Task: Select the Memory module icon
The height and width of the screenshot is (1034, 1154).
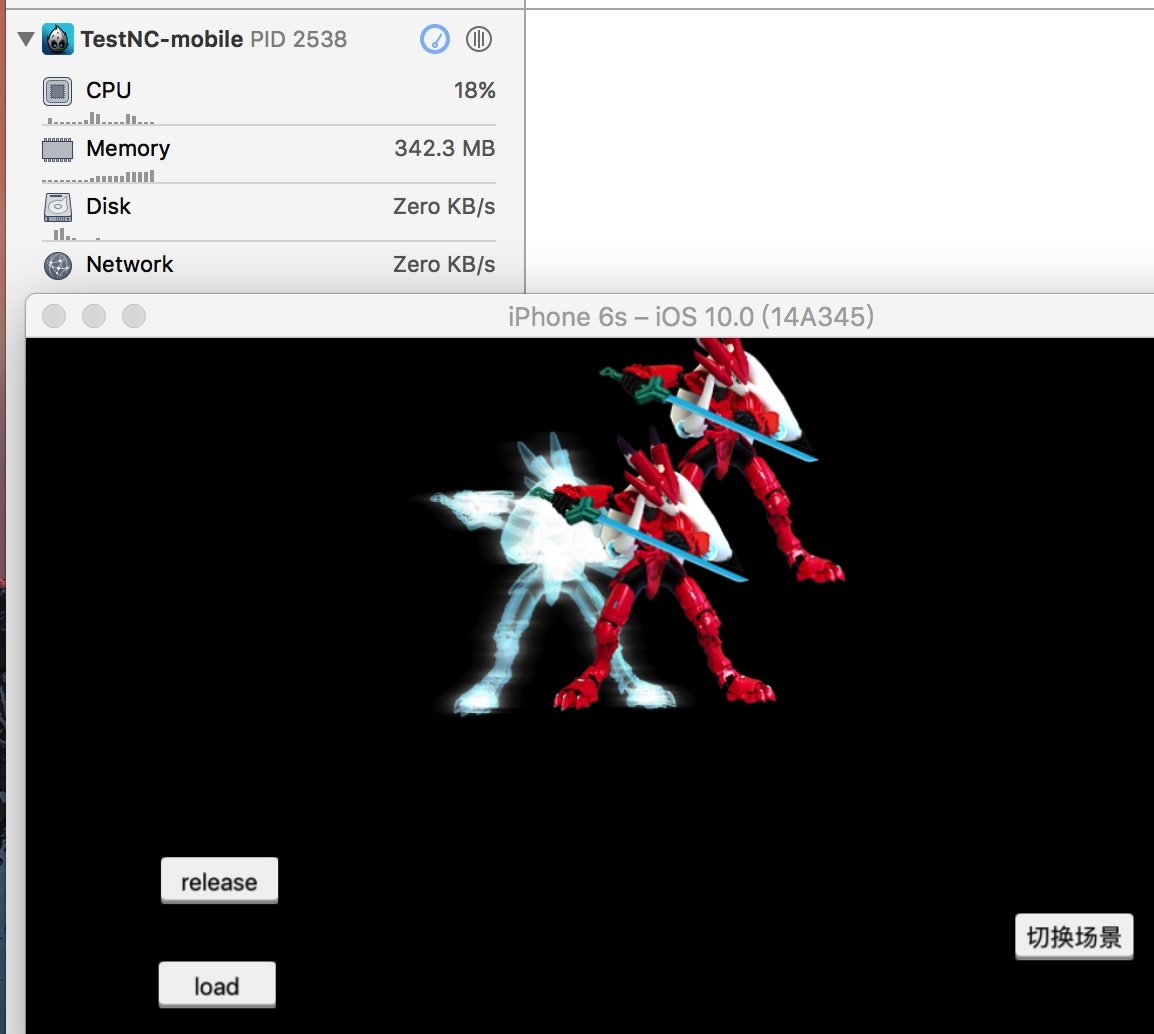Action: click(x=57, y=149)
